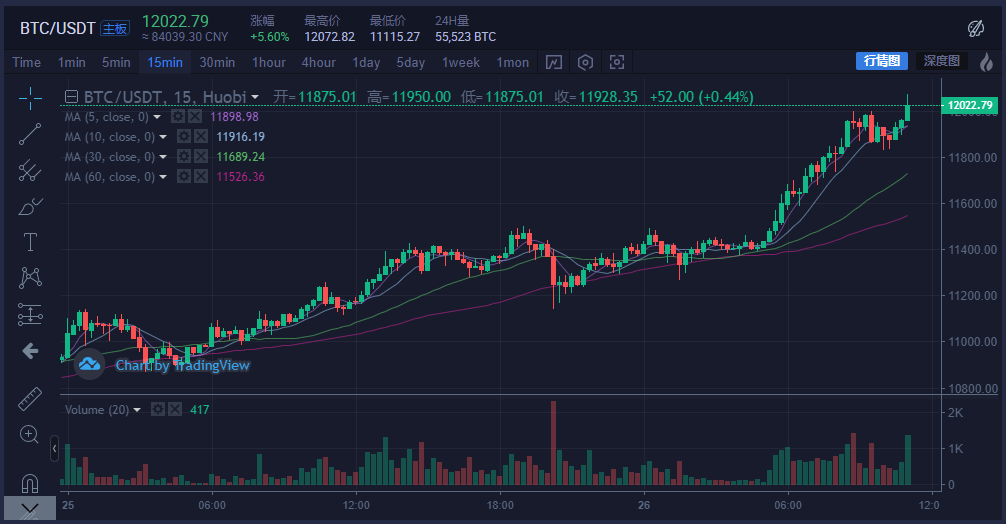Screen dimensions: 1006x524
Task: Enter fullscreen chart mode
Action: click(x=617, y=62)
